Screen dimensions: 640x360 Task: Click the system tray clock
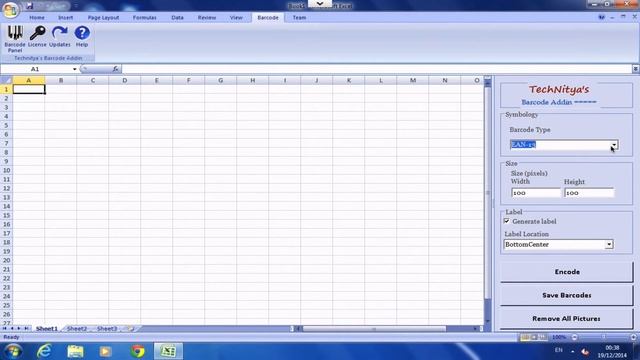(x=611, y=351)
